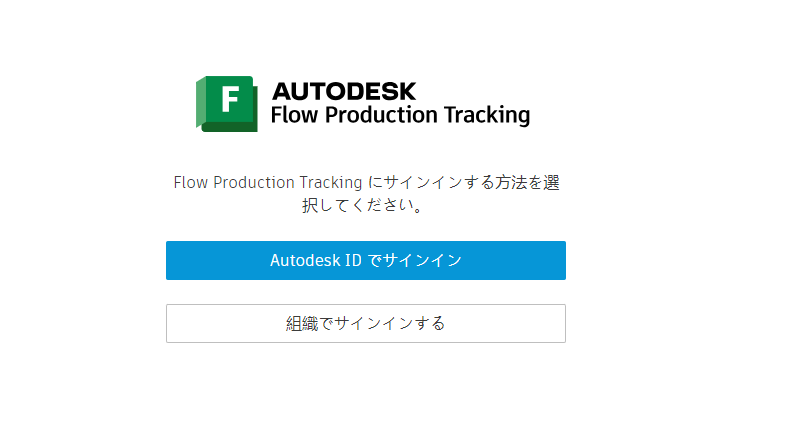The height and width of the screenshot is (434, 785).
Task: Click the sign-in method instruction text
Action: [x=365, y=183]
